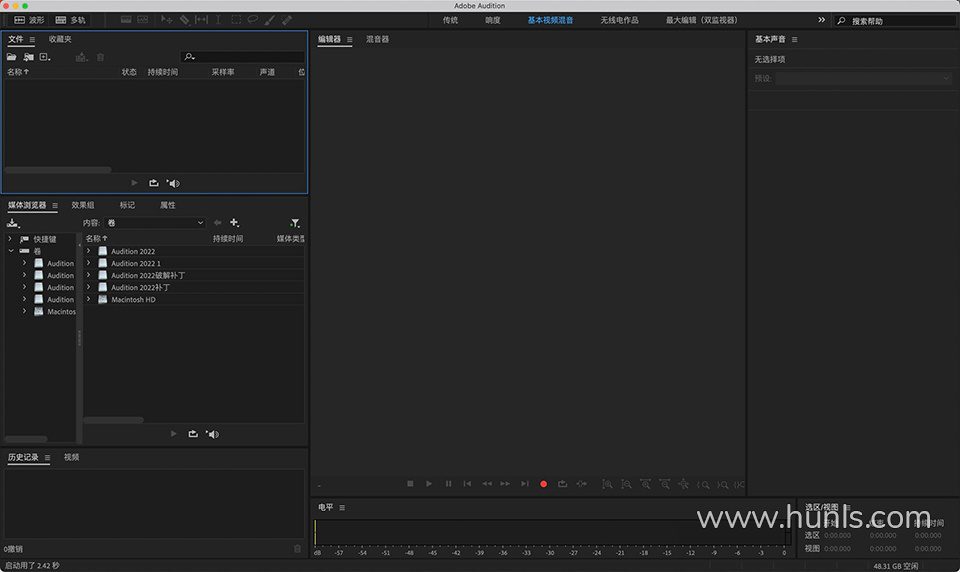
Task: Click the Files panel search field
Action: click(242, 57)
